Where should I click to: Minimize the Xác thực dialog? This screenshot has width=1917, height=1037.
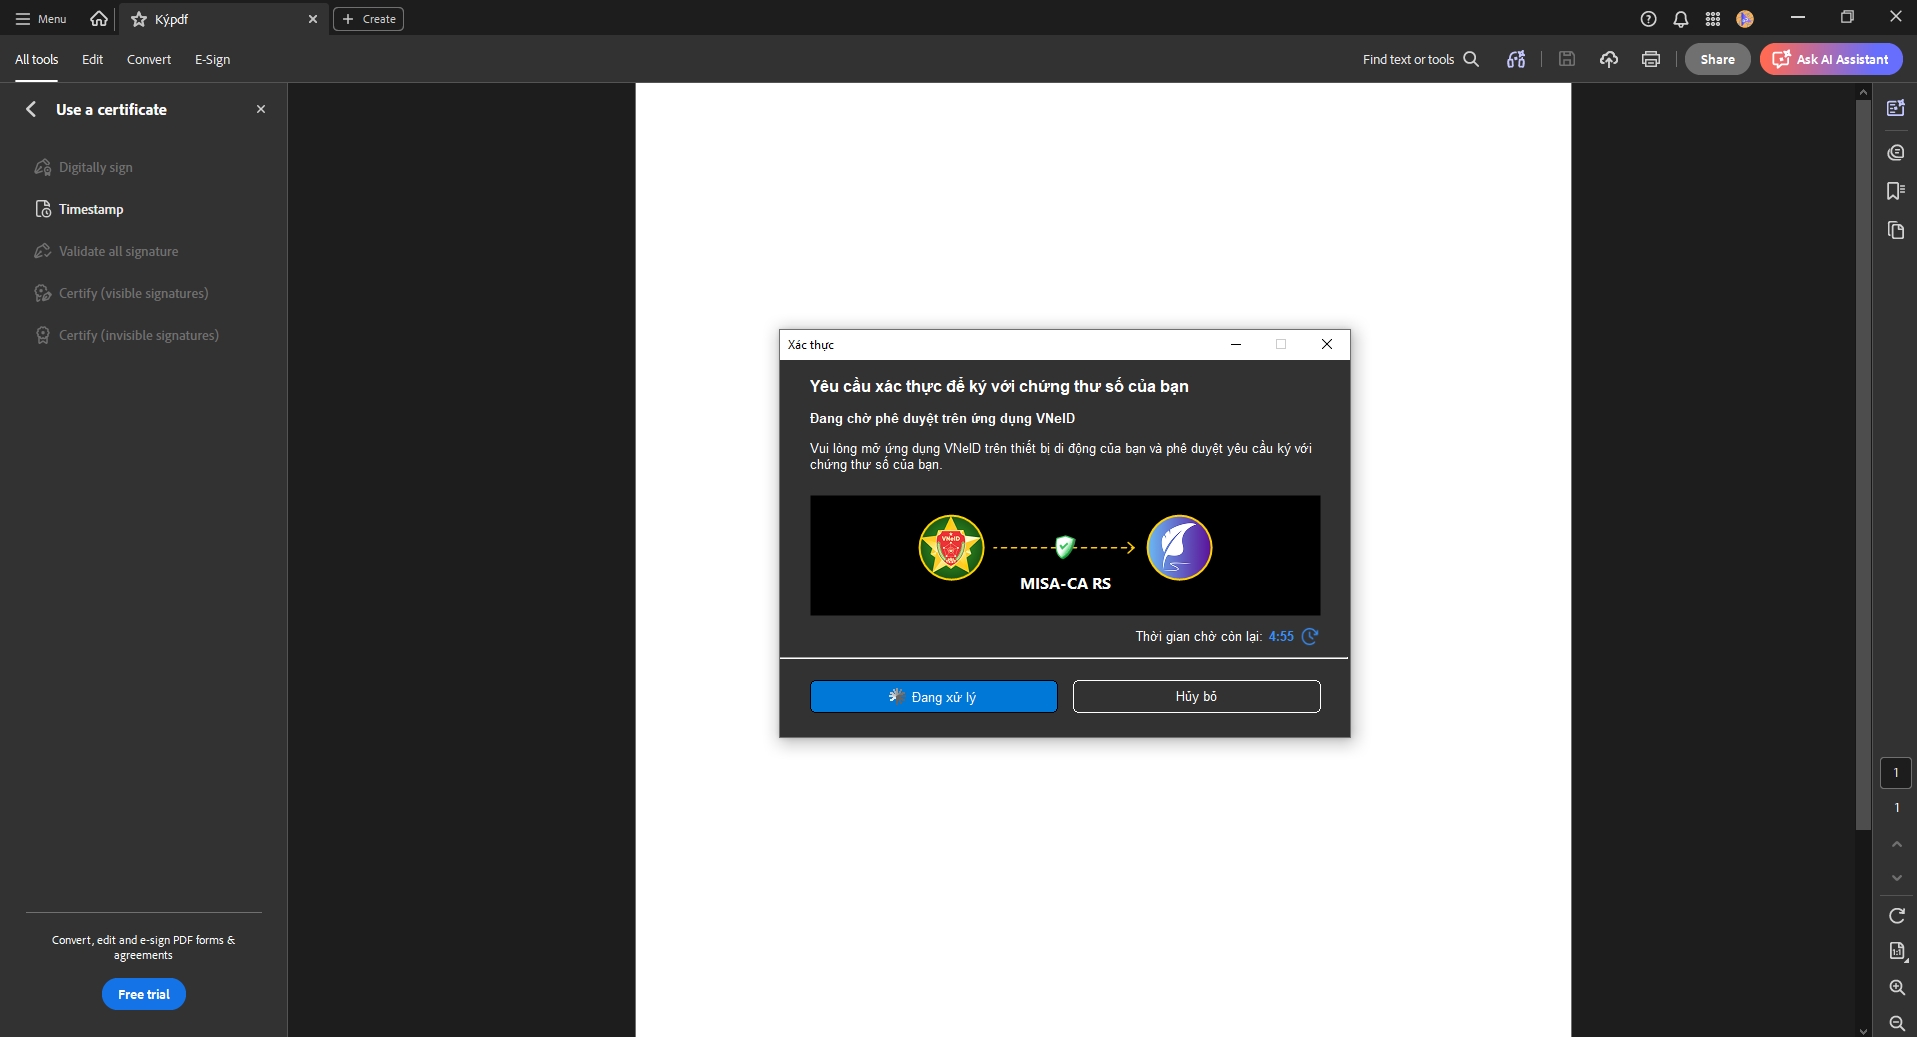coord(1236,344)
